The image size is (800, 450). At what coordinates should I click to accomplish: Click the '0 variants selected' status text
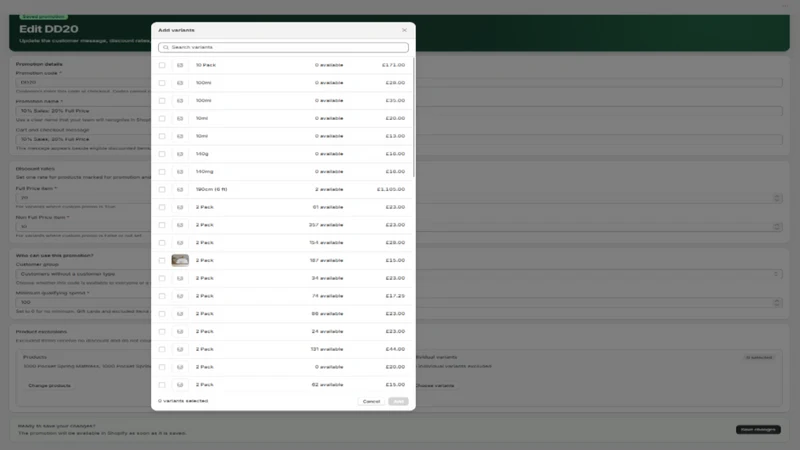(x=183, y=401)
